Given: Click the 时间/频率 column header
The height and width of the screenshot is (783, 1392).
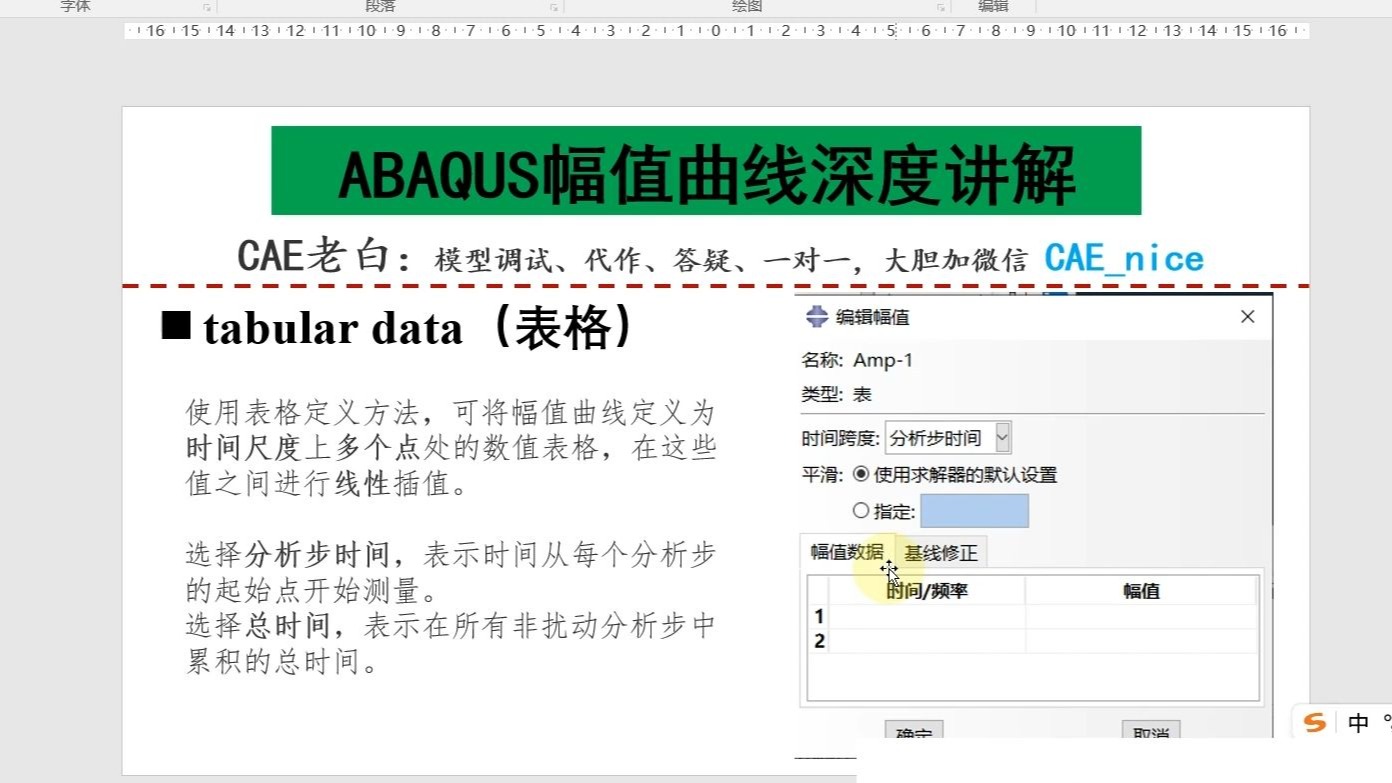Looking at the screenshot, I should (x=927, y=591).
